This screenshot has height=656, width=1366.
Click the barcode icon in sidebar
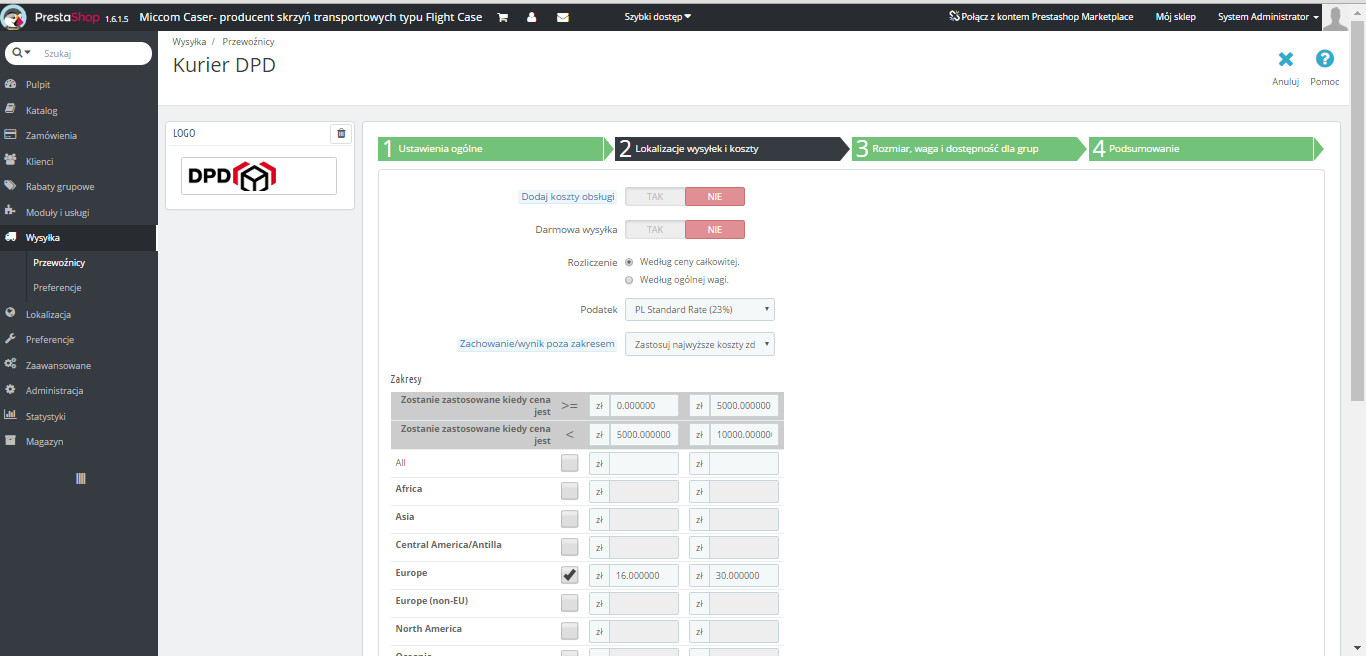[x=80, y=479]
